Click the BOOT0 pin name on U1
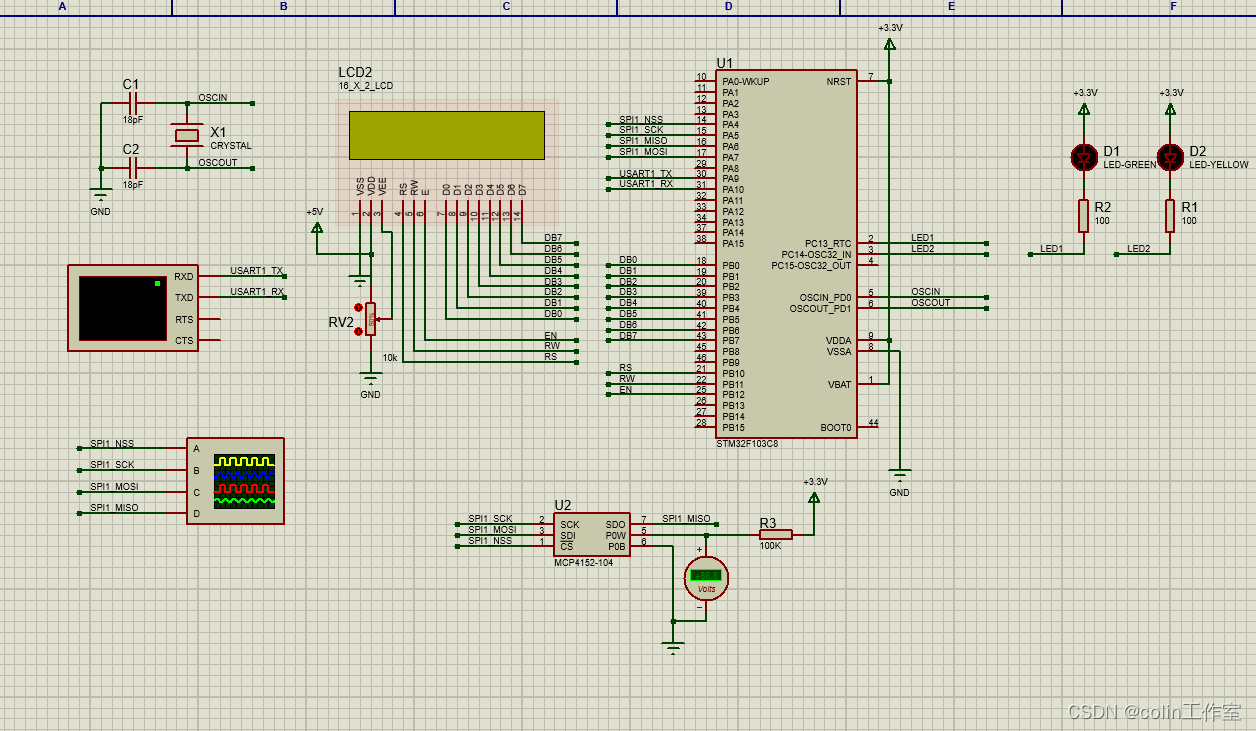Viewport: 1256px width, 731px height. [x=836, y=427]
